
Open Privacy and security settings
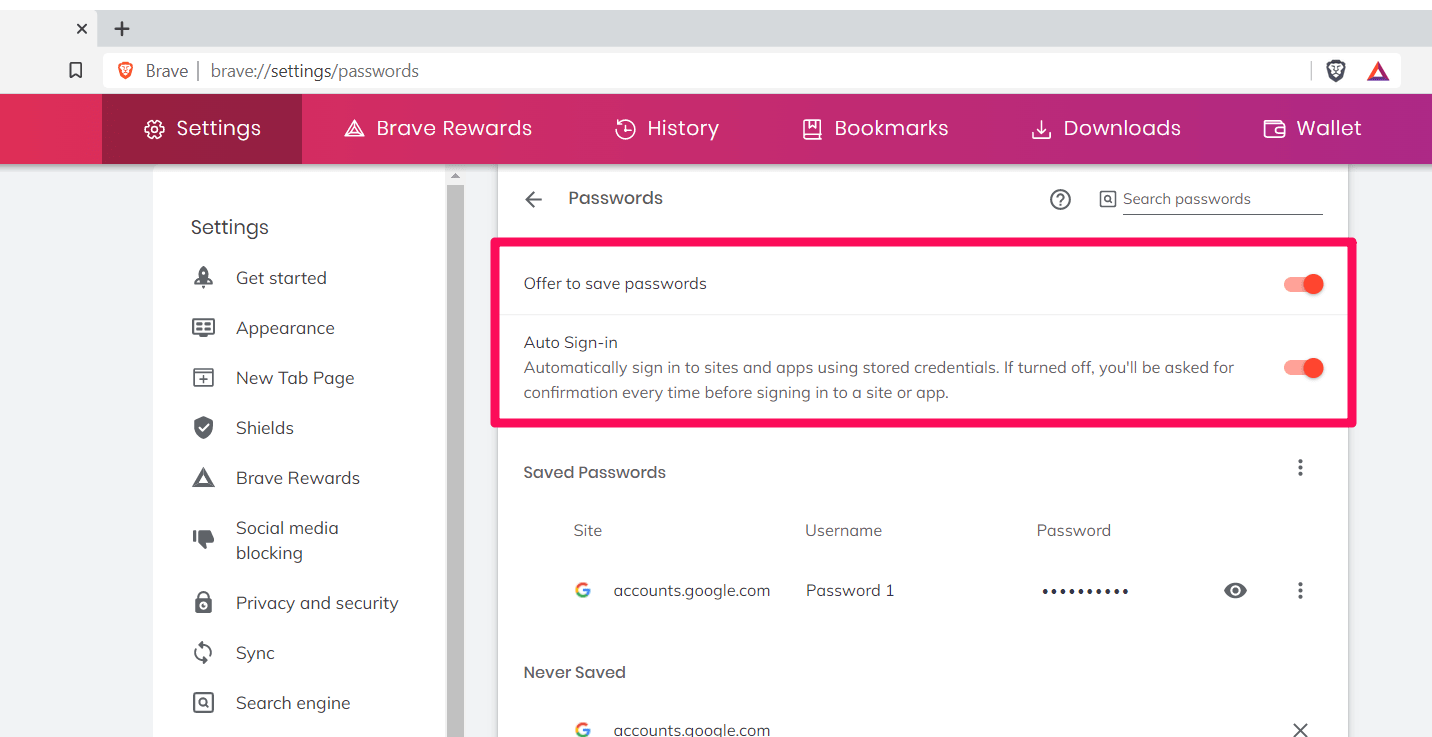point(317,603)
